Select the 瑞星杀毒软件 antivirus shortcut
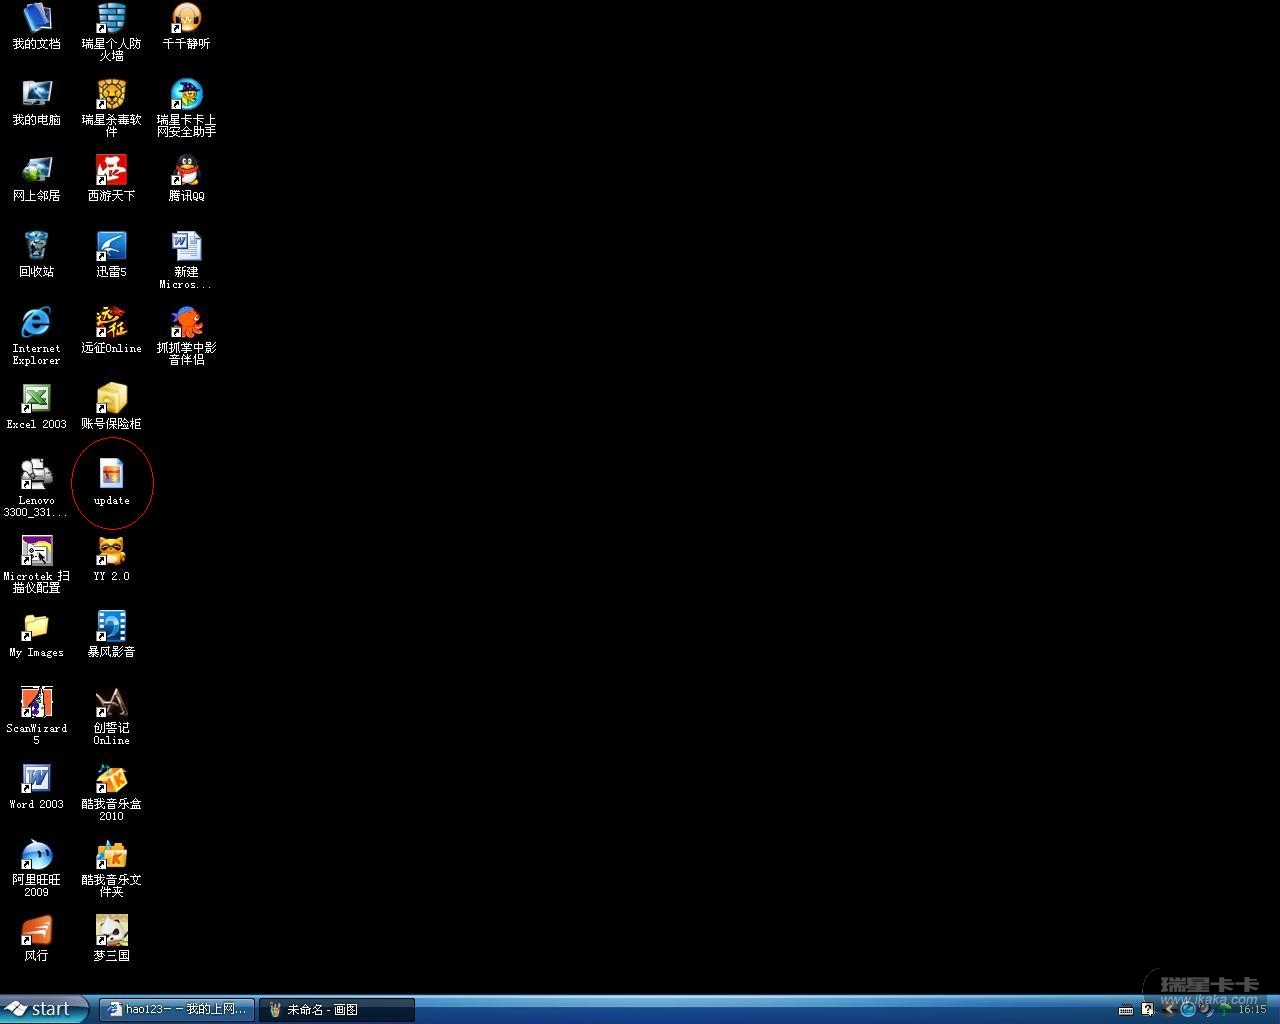1280x1024 pixels. [111, 108]
